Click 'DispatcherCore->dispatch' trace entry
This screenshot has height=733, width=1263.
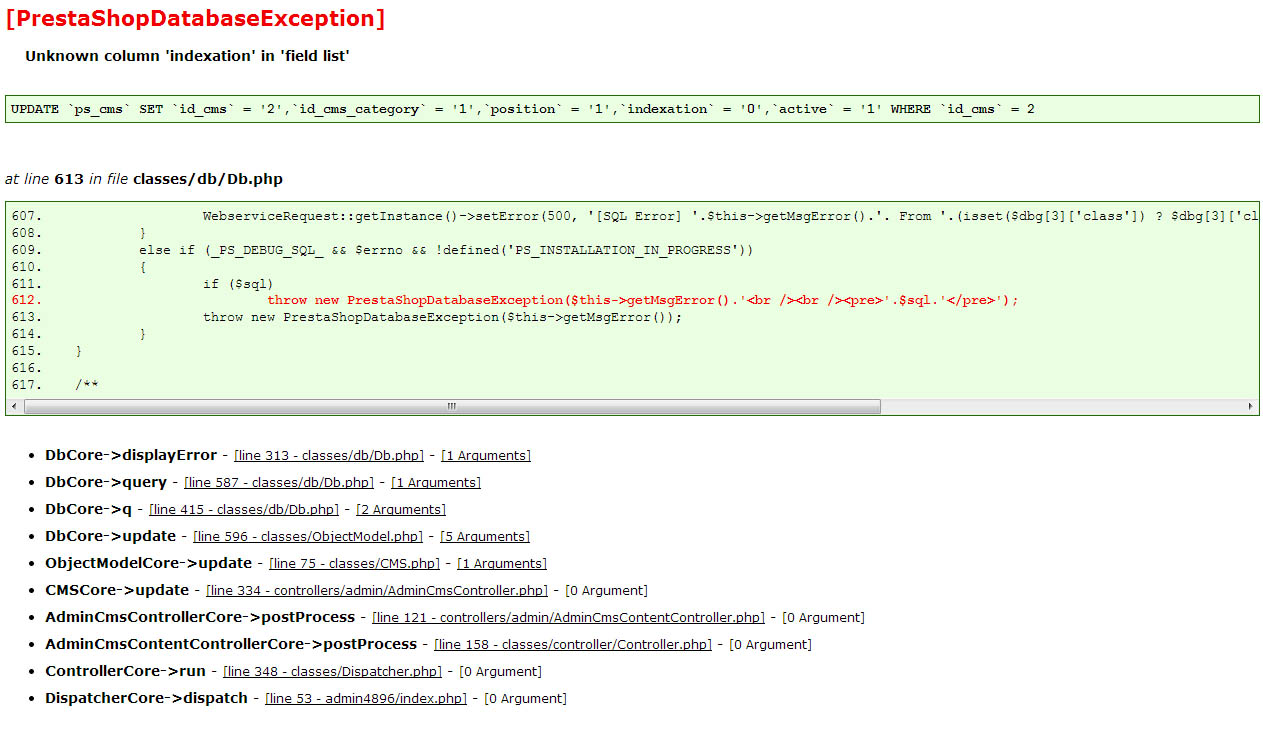point(146,698)
